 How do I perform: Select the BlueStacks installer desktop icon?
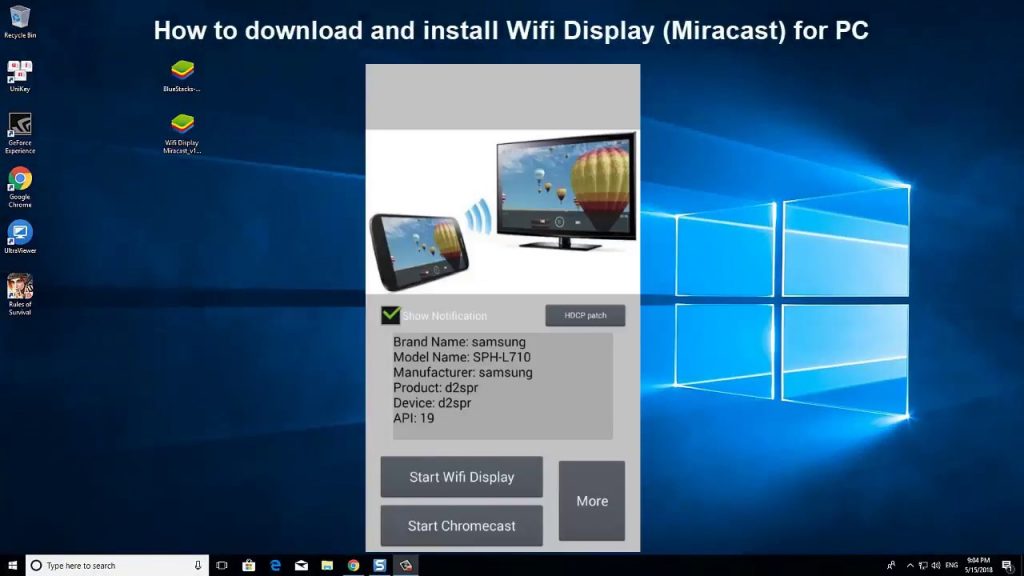182,76
